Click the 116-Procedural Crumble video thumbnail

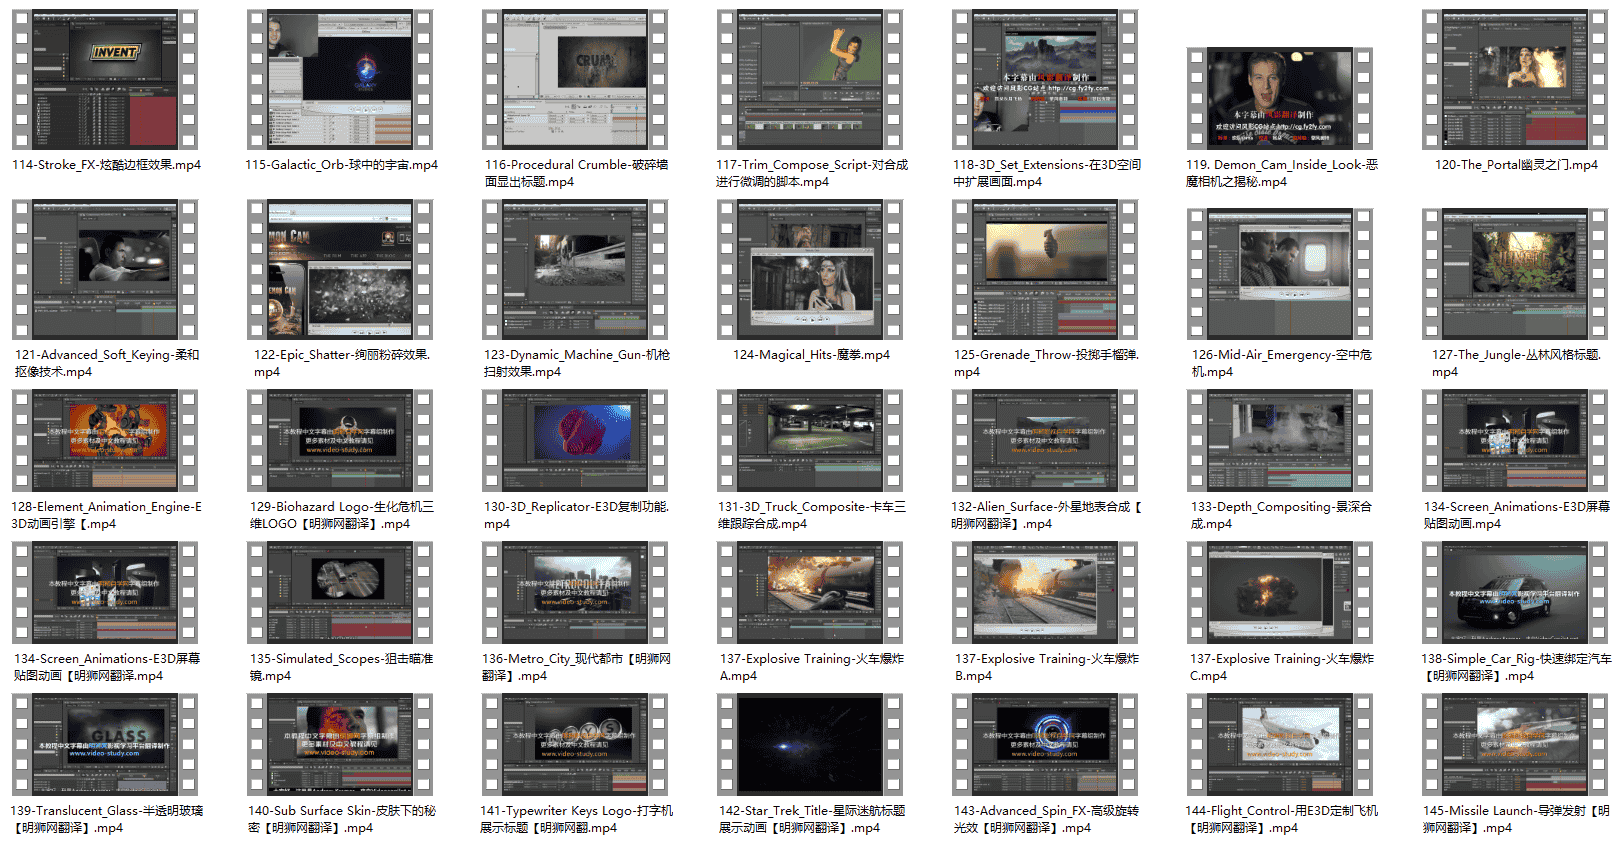coord(575,80)
